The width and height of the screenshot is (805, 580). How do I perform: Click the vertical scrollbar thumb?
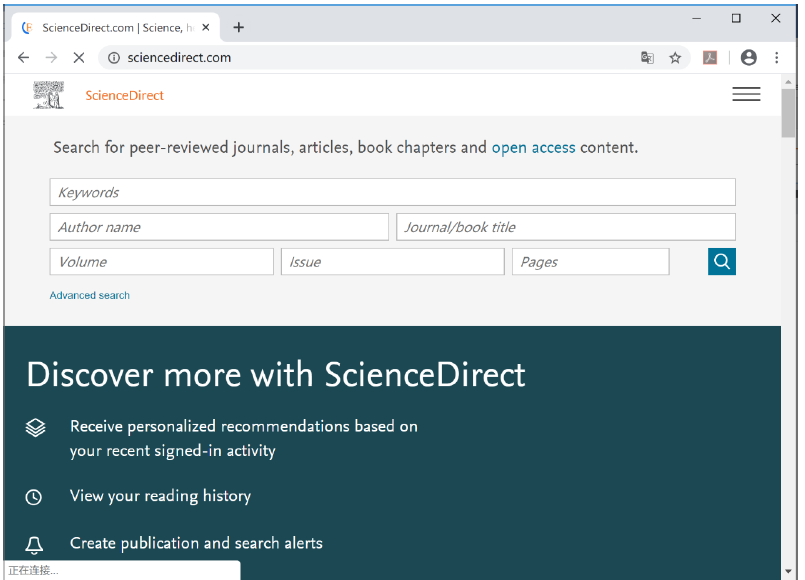[788, 113]
